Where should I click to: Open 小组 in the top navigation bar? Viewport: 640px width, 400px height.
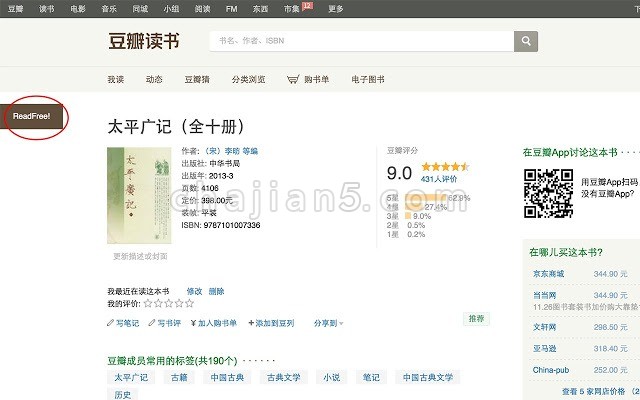171,9
